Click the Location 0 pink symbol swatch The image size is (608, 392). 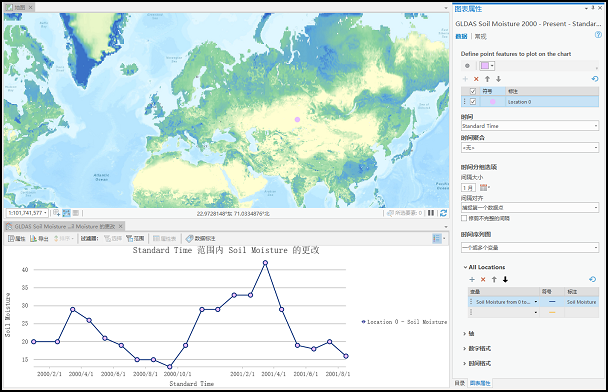click(492, 102)
